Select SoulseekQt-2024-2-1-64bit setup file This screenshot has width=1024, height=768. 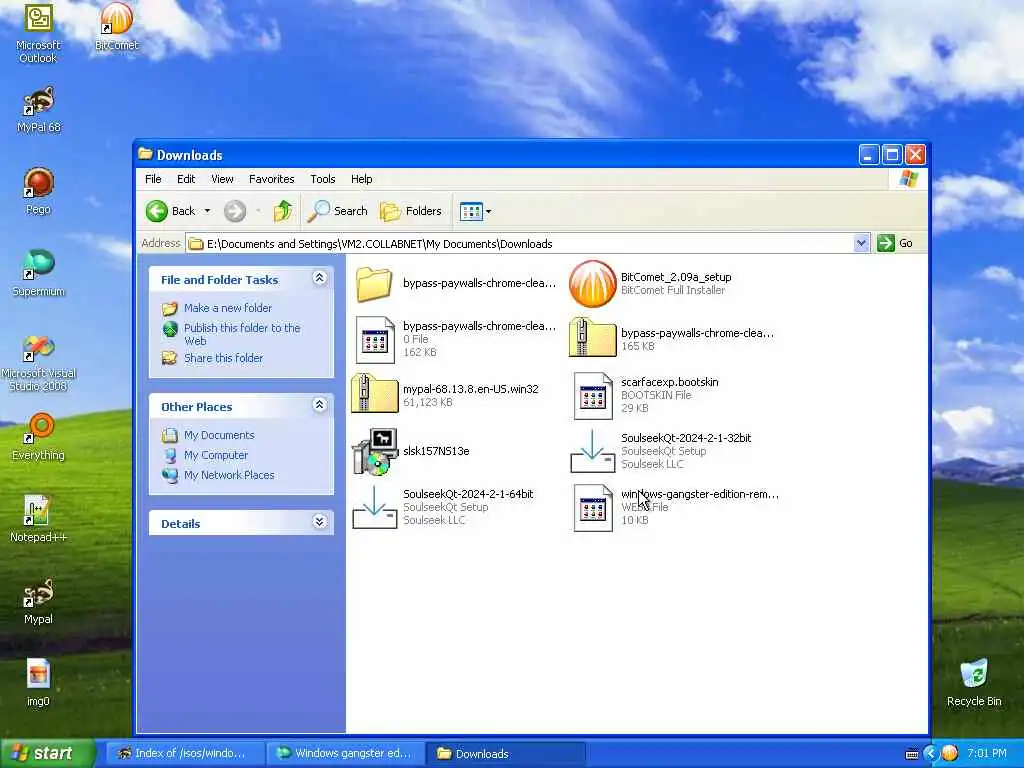(443, 507)
